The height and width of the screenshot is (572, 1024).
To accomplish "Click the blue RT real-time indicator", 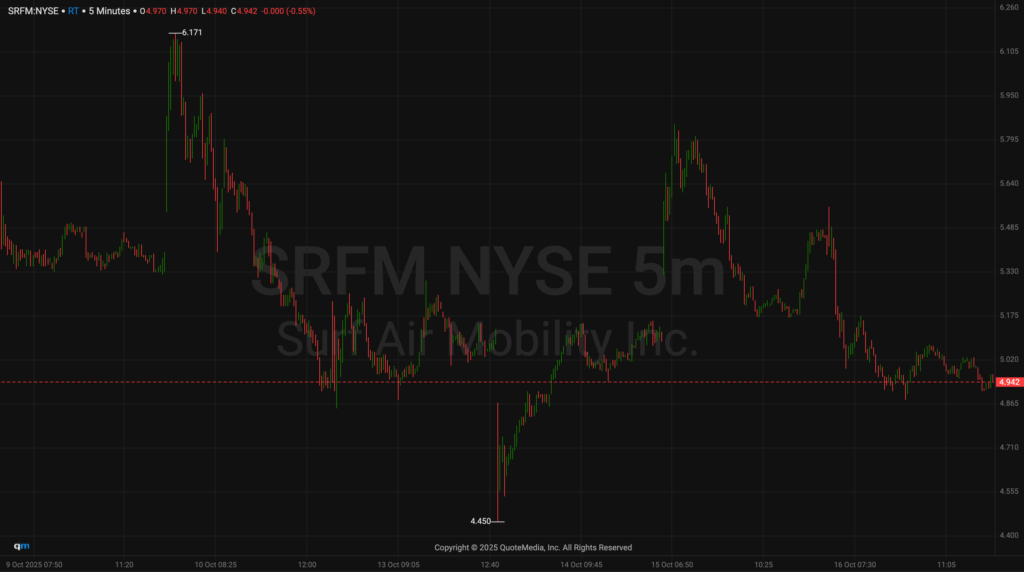I will (x=73, y=9).
